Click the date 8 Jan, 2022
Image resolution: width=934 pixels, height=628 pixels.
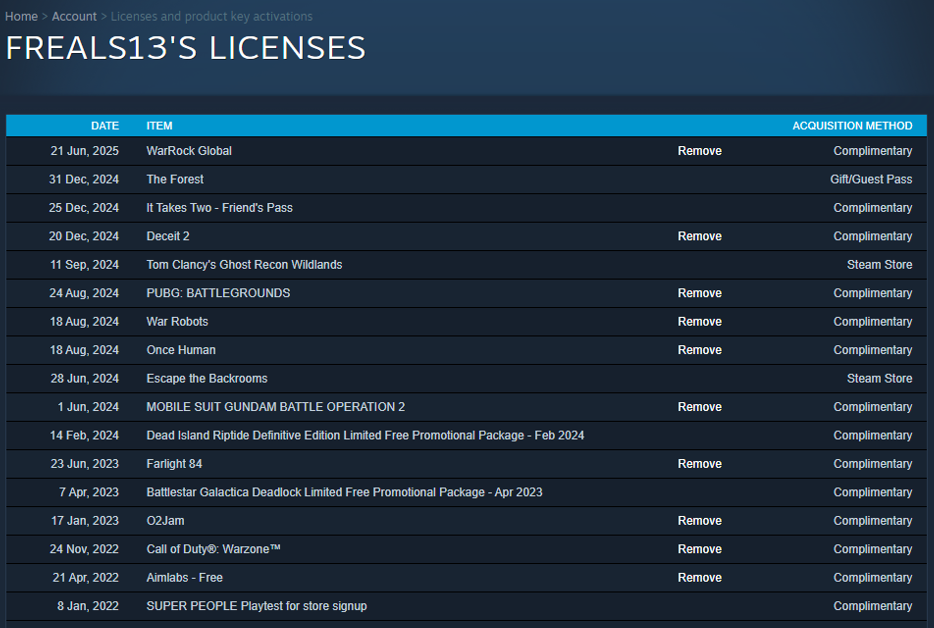[88, 606]
